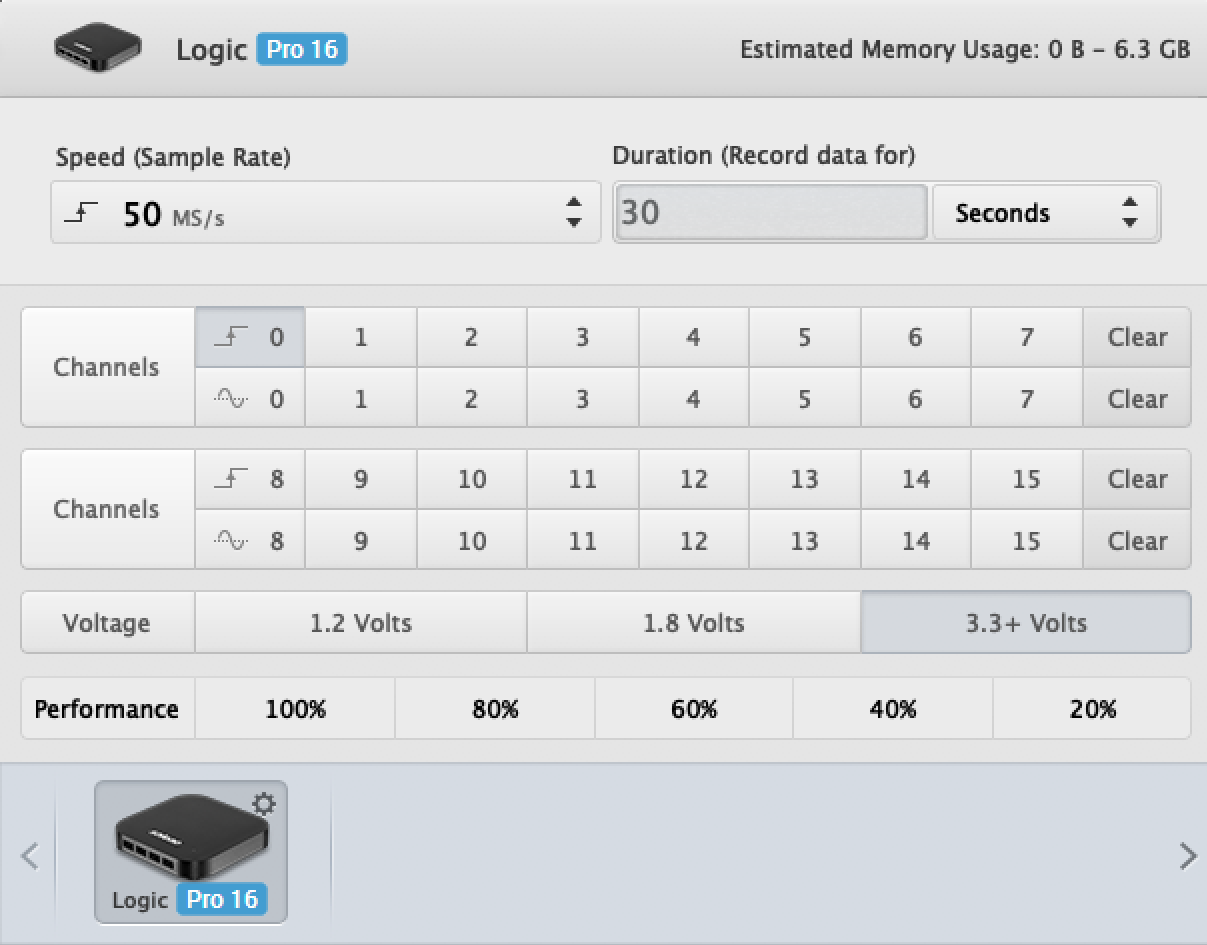
Task: Enable digital channel 9
Action: [x=361, y=479]
